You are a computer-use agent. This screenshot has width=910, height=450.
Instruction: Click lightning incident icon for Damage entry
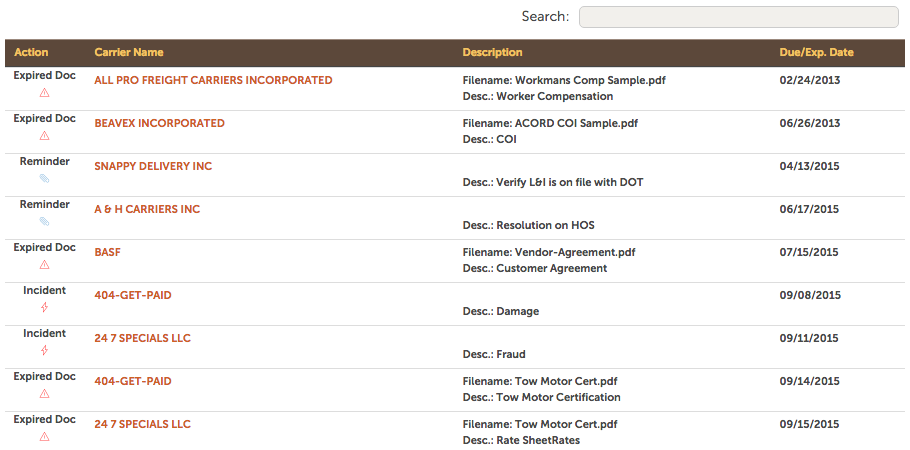(x=44, y=308)
